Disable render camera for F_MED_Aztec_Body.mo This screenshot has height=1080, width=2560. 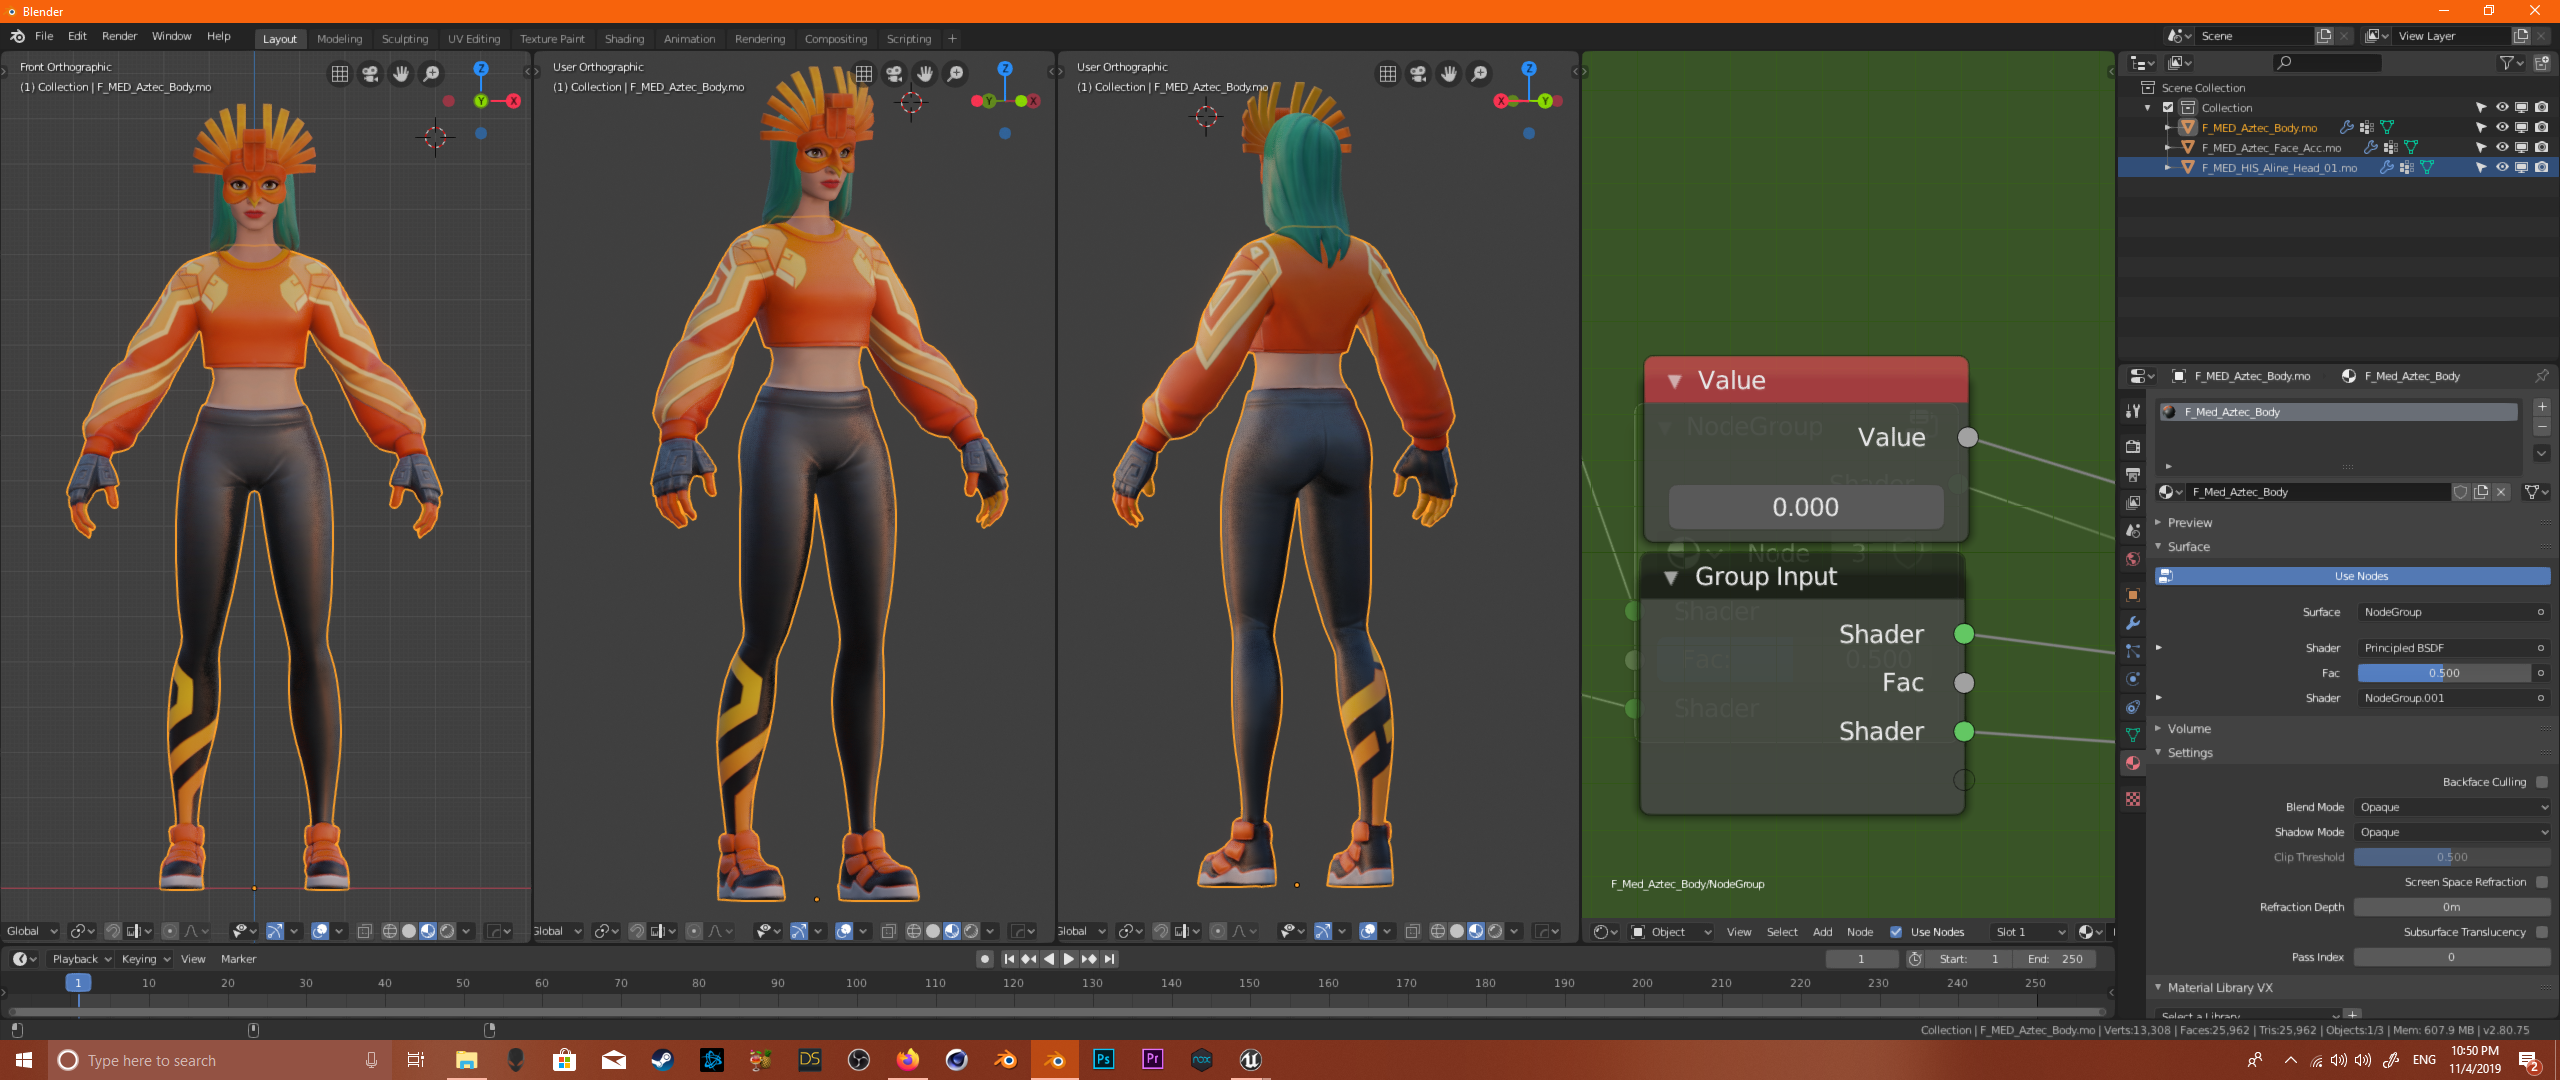click(2541, 127)
